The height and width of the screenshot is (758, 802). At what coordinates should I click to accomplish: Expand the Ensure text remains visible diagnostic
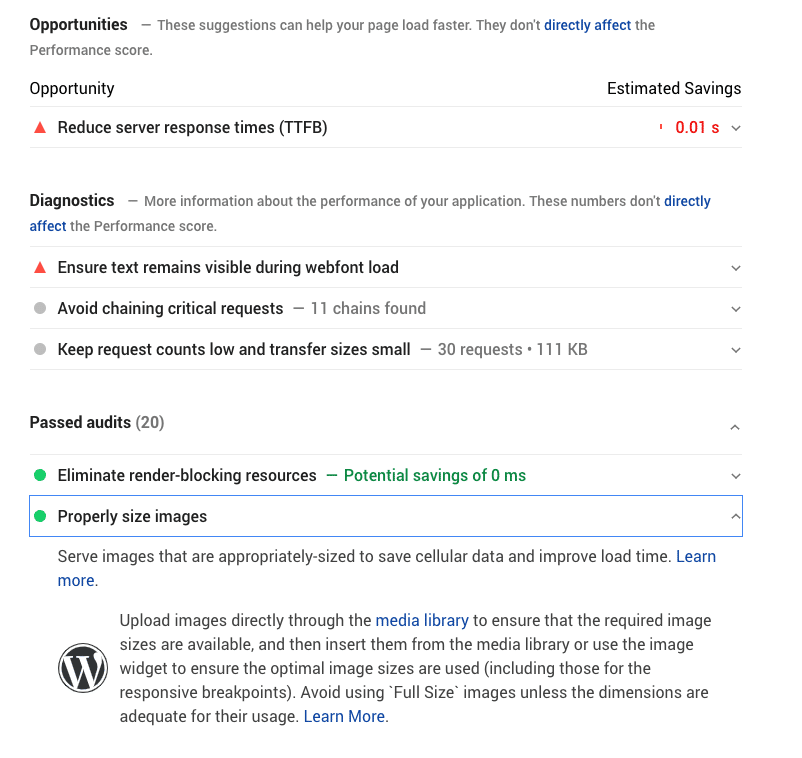(x=736, y=268)
